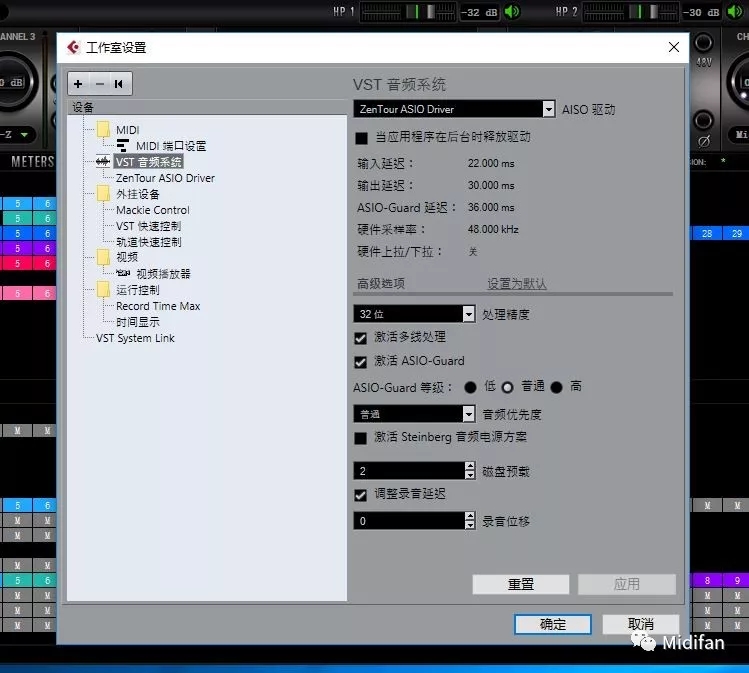Open the 音频优先度 dropdown set to 普通

tap(468, 414)
